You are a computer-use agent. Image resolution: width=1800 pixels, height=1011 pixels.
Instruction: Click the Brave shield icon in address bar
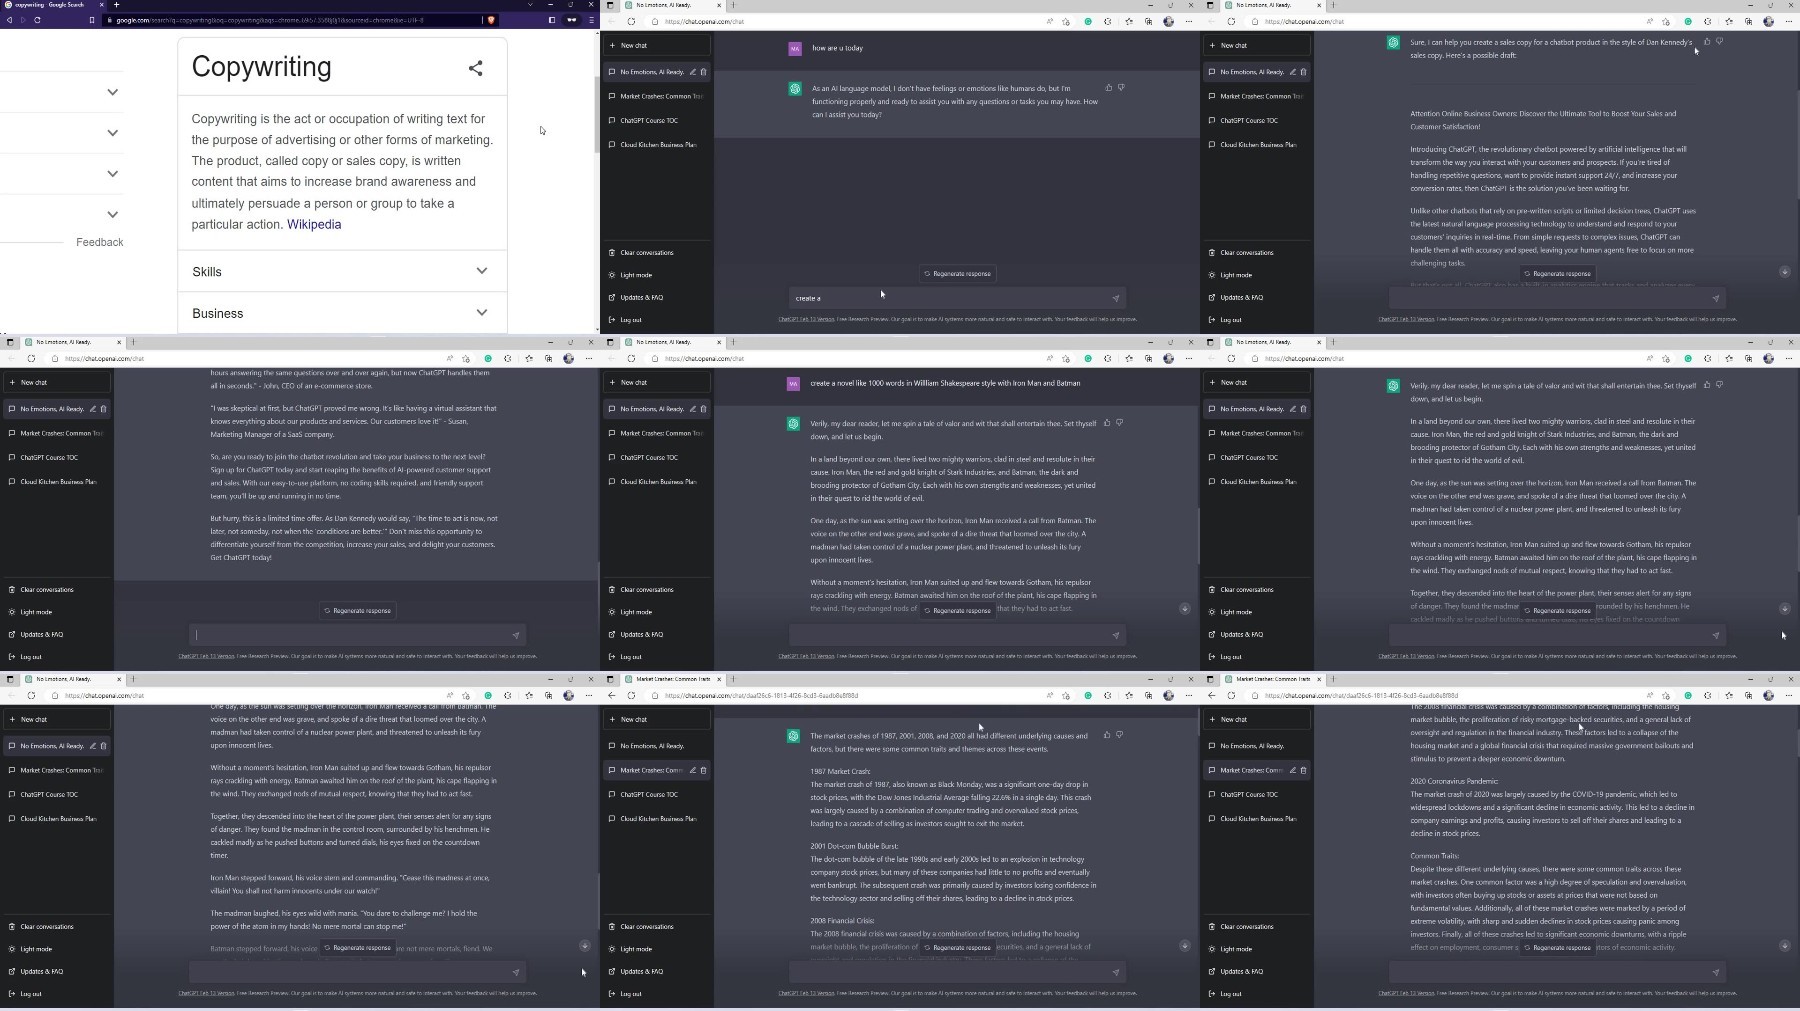coord(490,20)
